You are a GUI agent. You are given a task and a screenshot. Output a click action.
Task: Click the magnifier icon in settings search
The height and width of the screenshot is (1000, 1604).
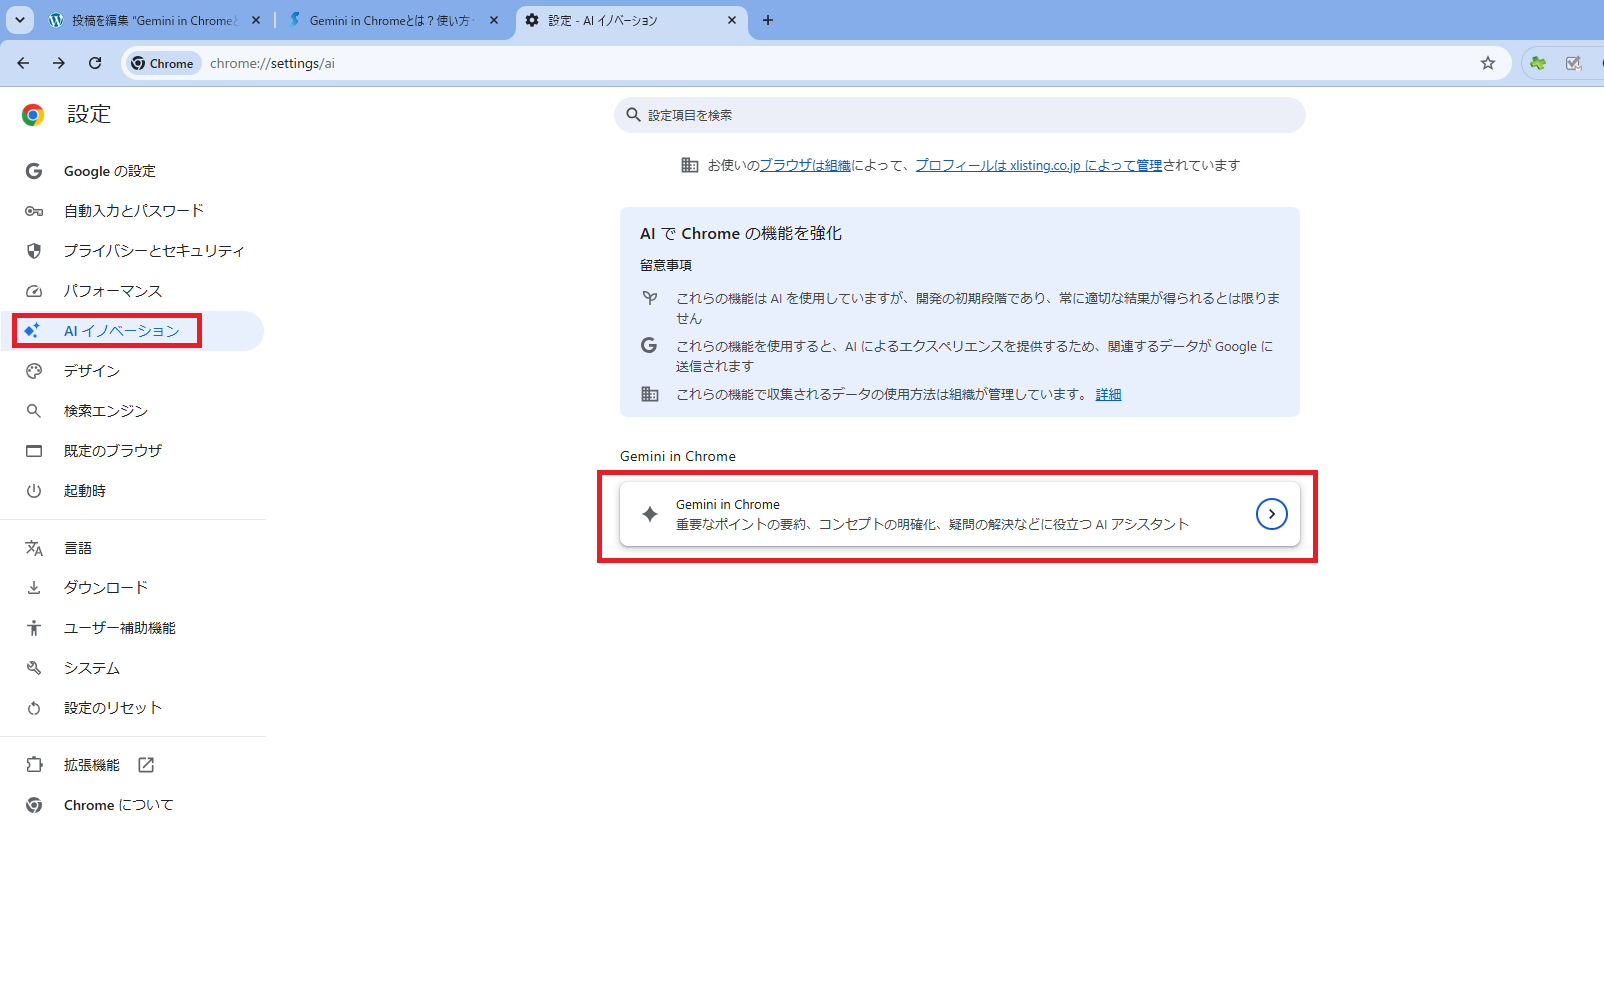point(633,115)
